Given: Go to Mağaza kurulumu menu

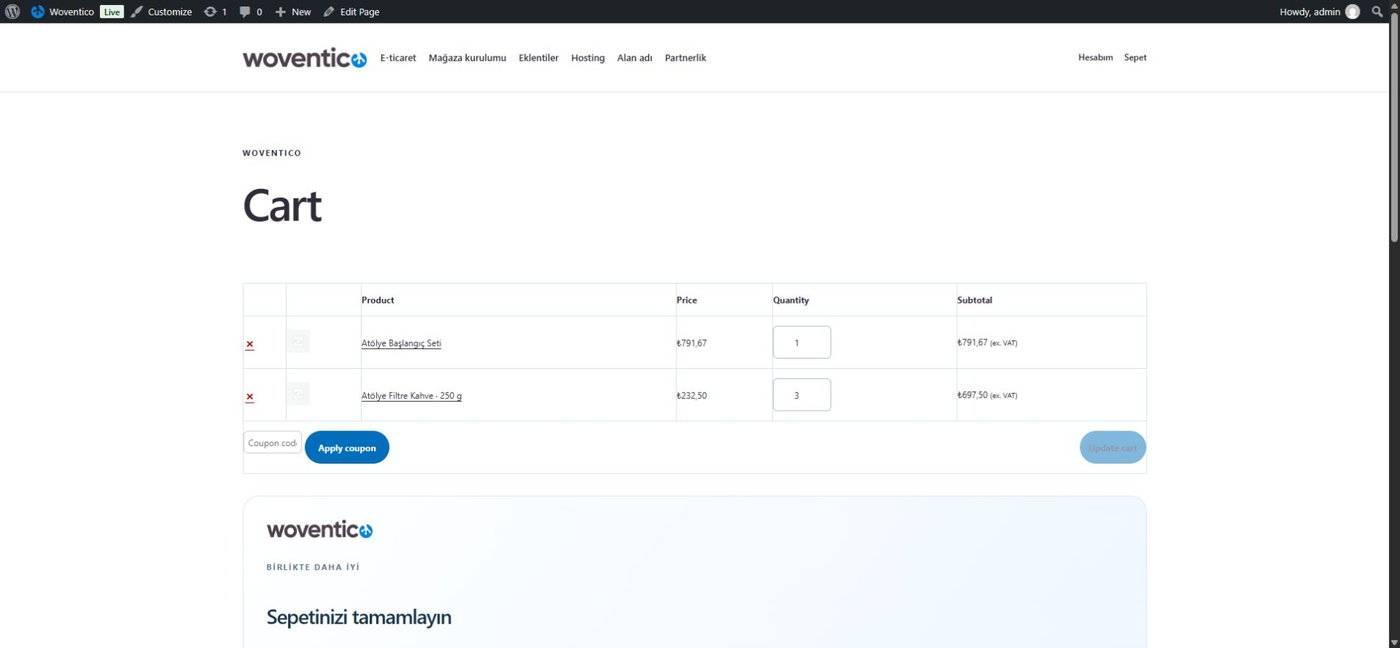Looking at the screenshot, I should tap(467, 58).
